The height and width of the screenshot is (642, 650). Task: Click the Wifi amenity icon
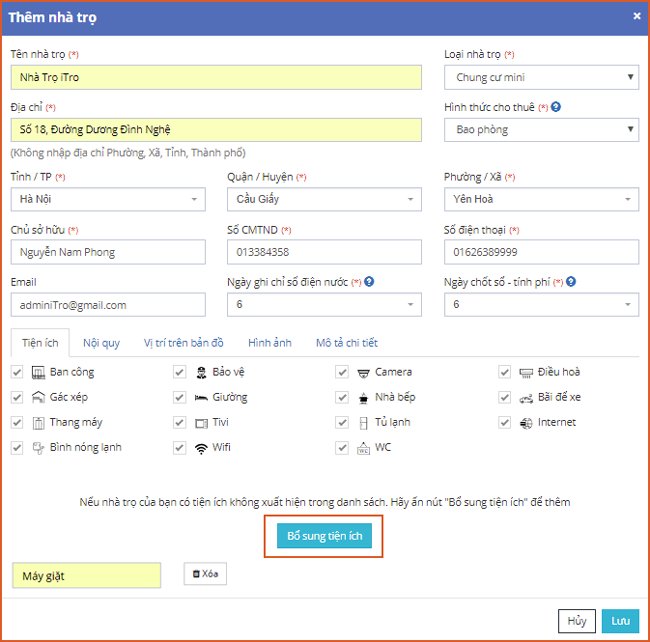click(x=201, y=447)
